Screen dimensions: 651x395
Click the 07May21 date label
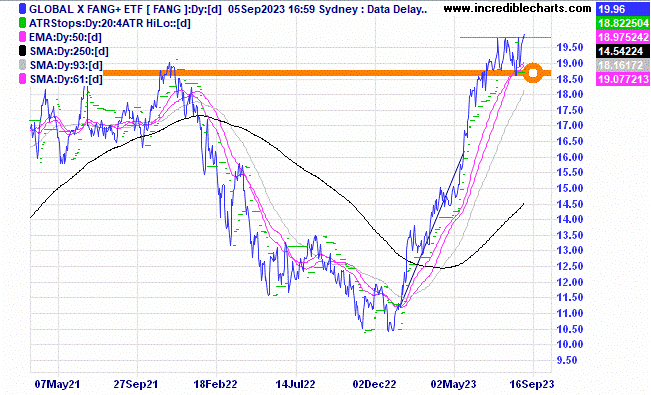(57, 384)
